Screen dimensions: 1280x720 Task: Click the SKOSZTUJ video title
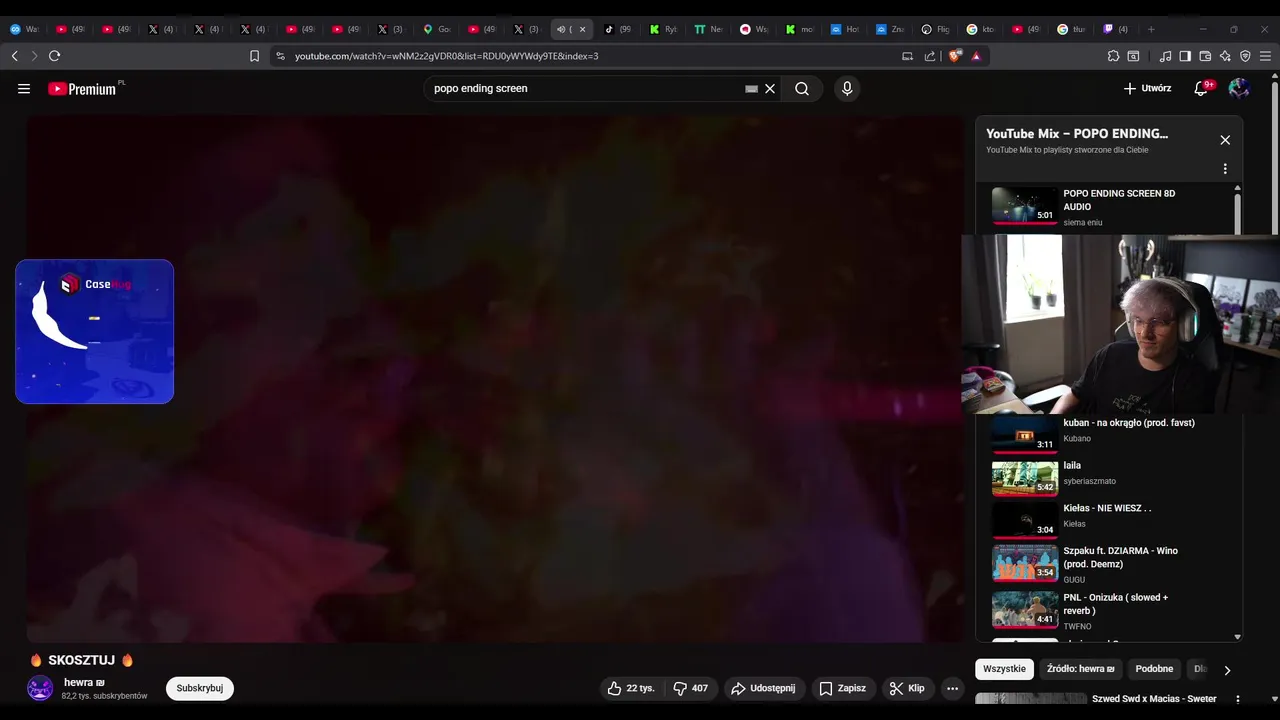tap(81, 660)
